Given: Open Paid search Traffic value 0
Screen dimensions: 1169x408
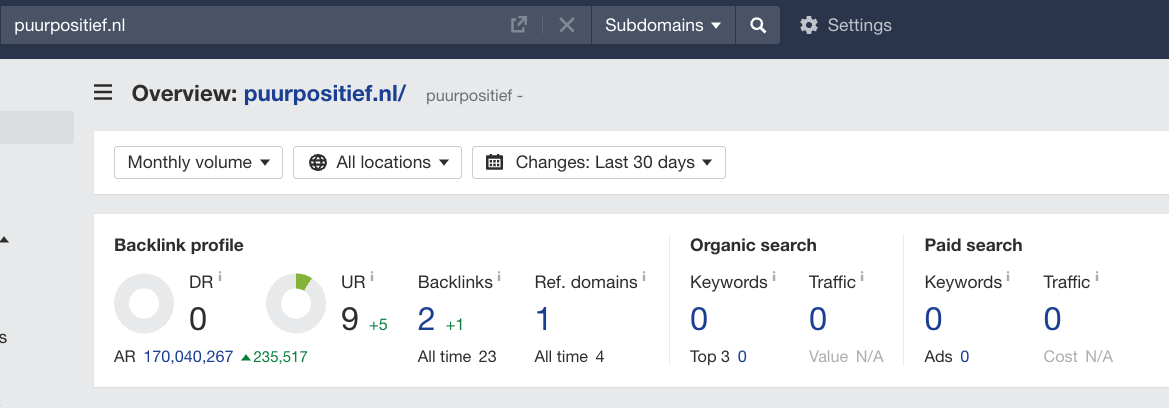Looking at the screenshot, I should coord(1052,319).
